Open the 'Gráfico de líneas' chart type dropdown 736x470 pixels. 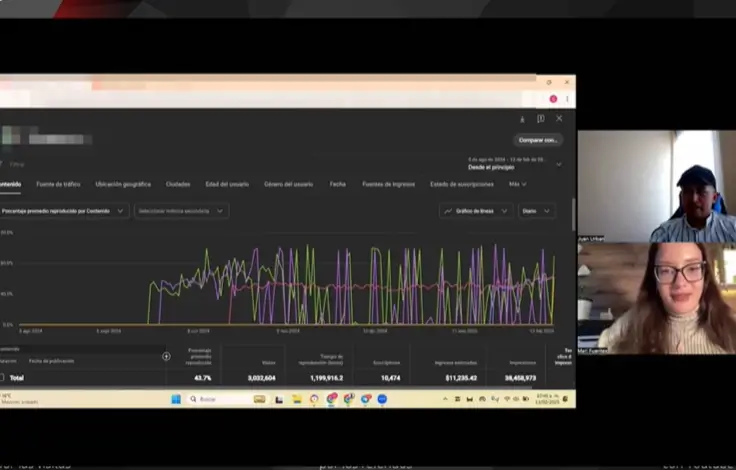pyautogui.click(x=476, y=211)
